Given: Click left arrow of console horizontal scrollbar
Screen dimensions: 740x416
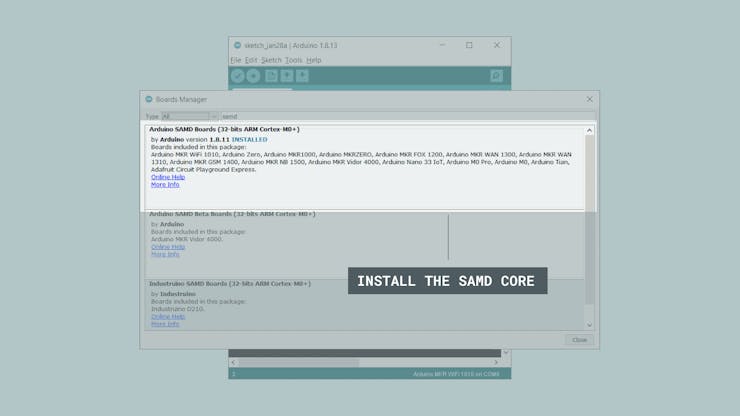Looking at the screenshot, I should pyautogui.click(x=233, y=362).
